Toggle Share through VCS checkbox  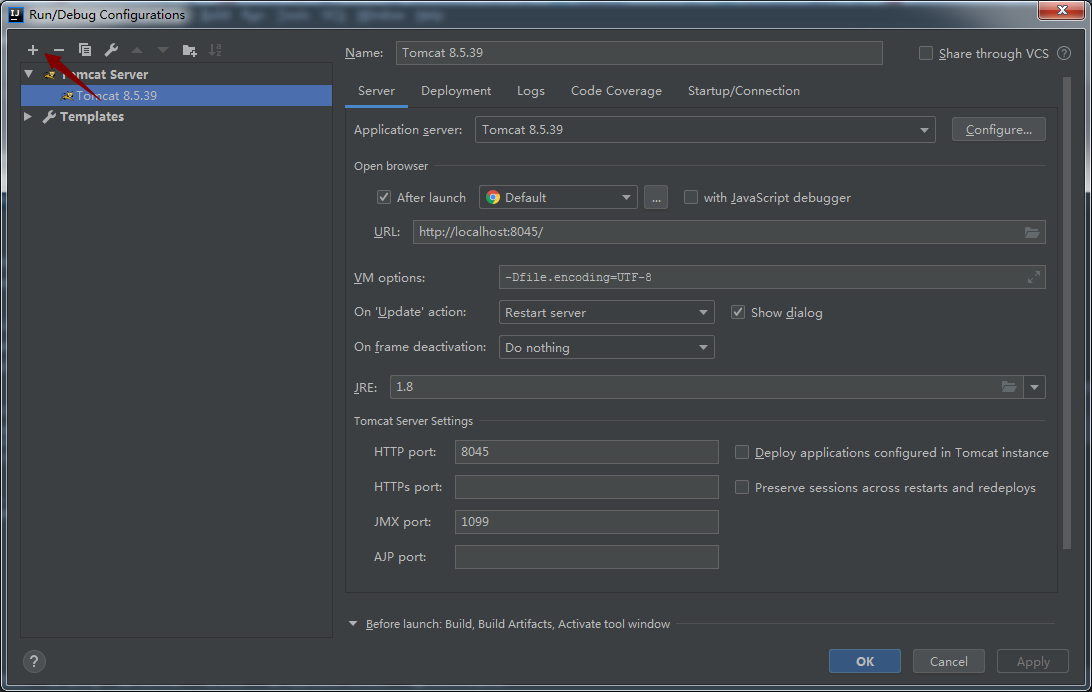[926, 53]
